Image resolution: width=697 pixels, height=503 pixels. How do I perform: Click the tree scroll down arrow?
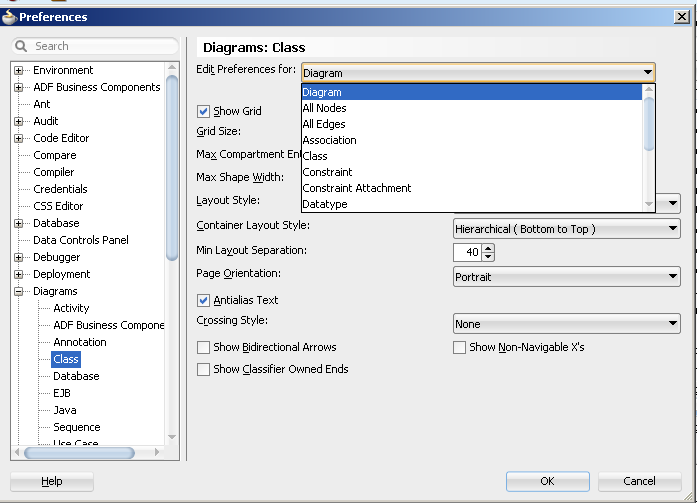point(172,437)
